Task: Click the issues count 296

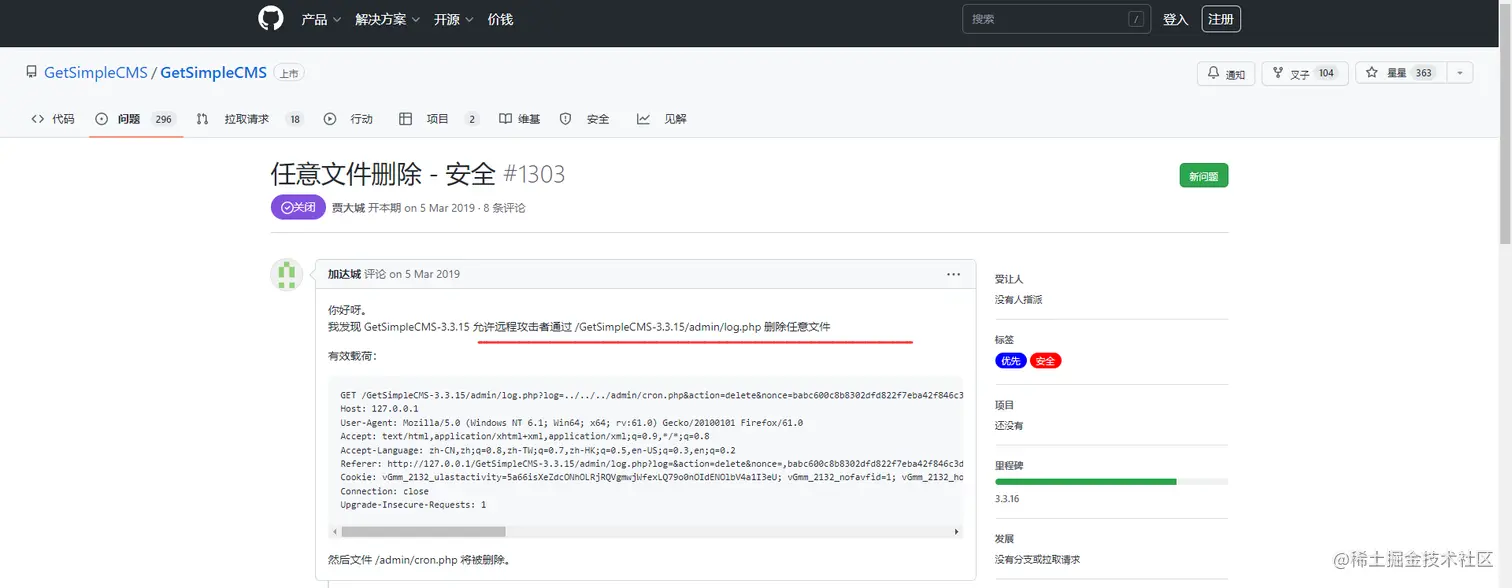Action: 164,119
